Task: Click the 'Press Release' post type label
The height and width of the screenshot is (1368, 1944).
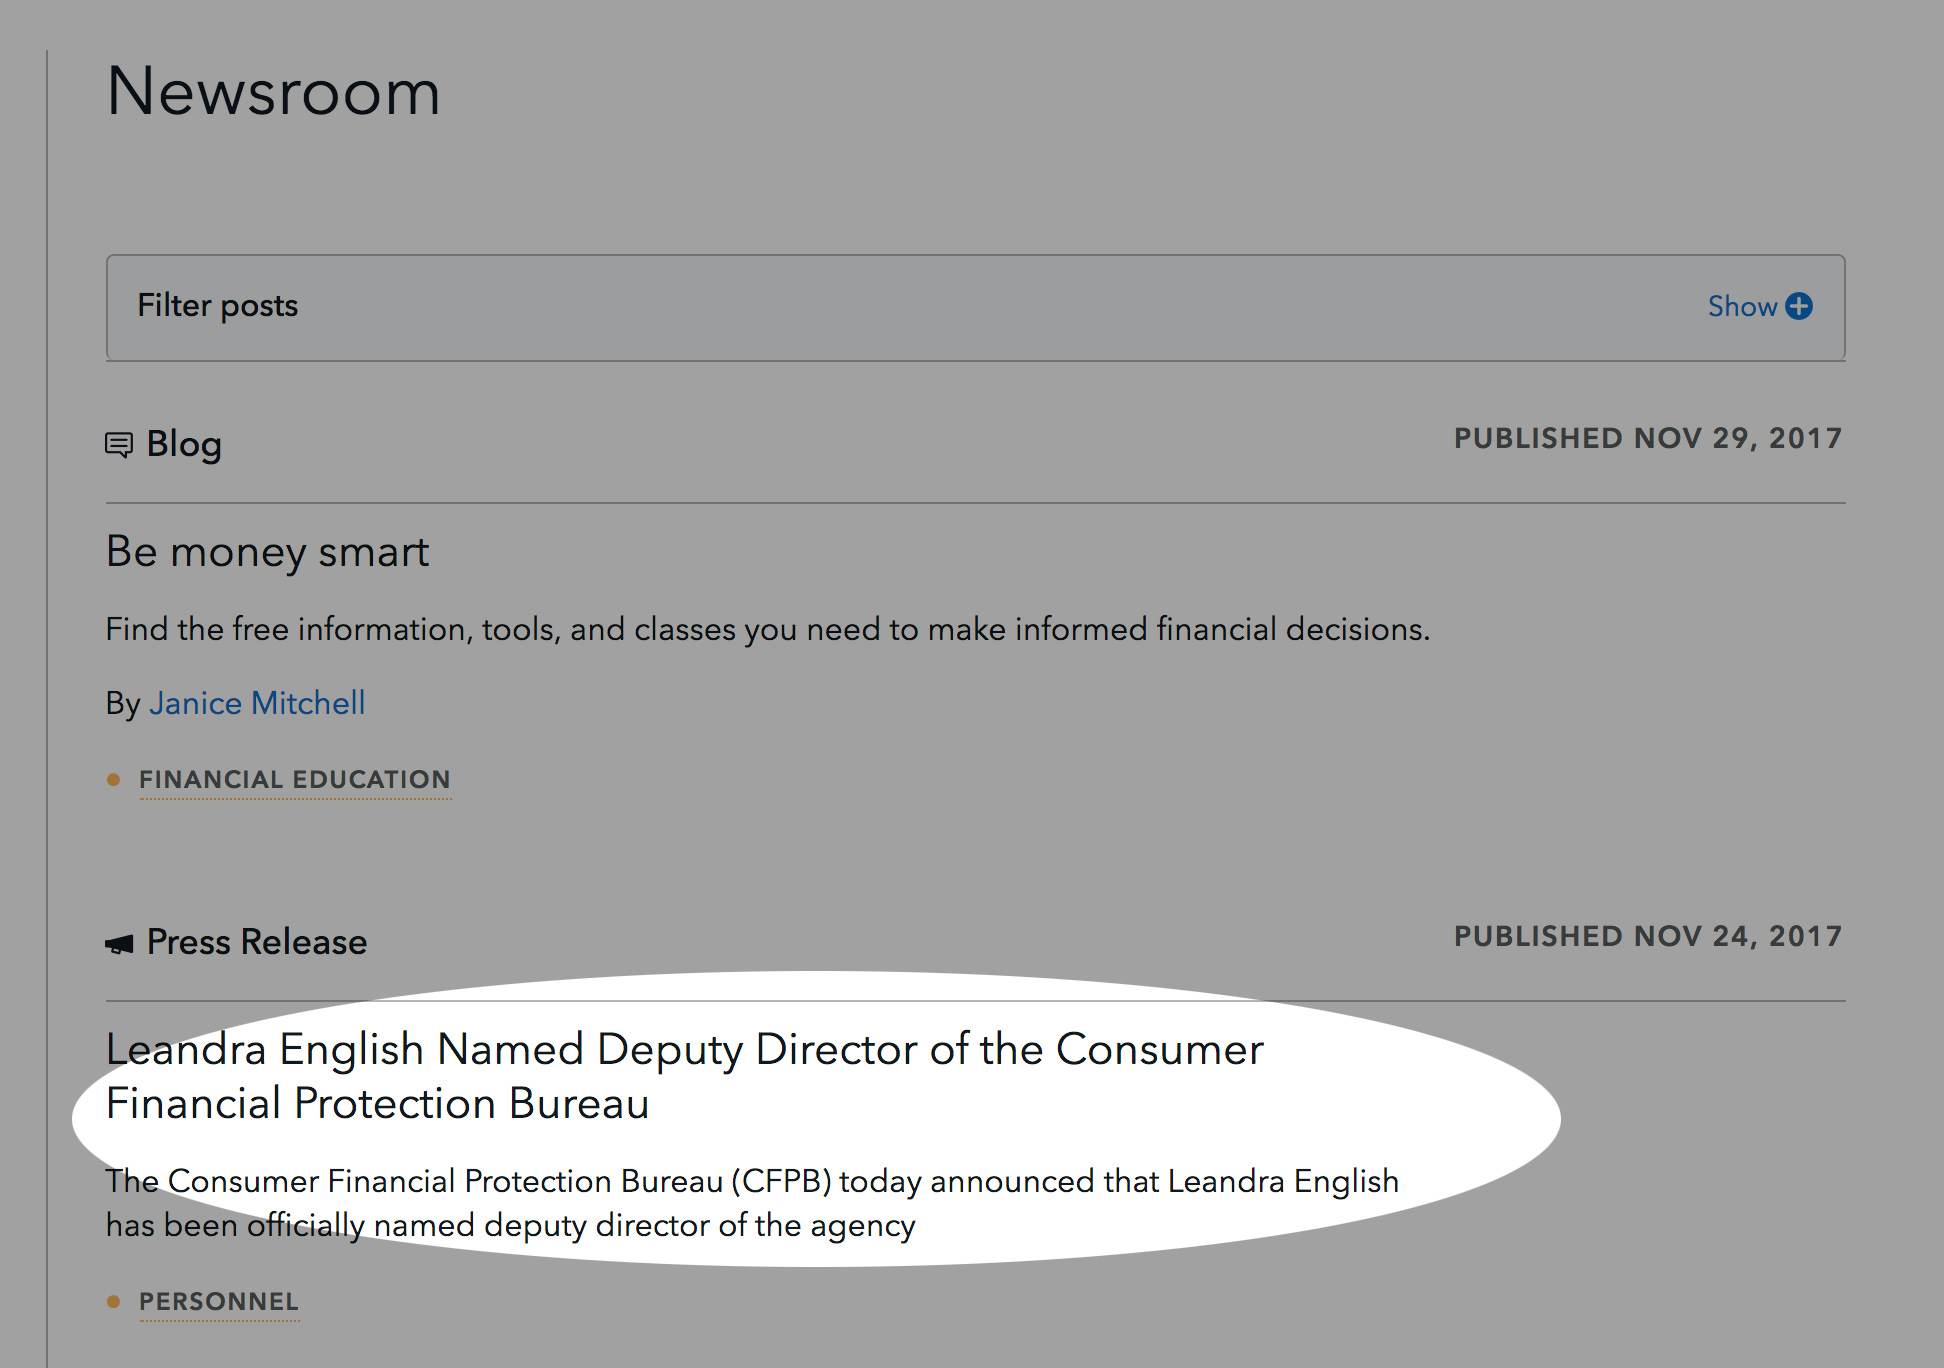Action: pyautogui.click(x=257, y=940)
